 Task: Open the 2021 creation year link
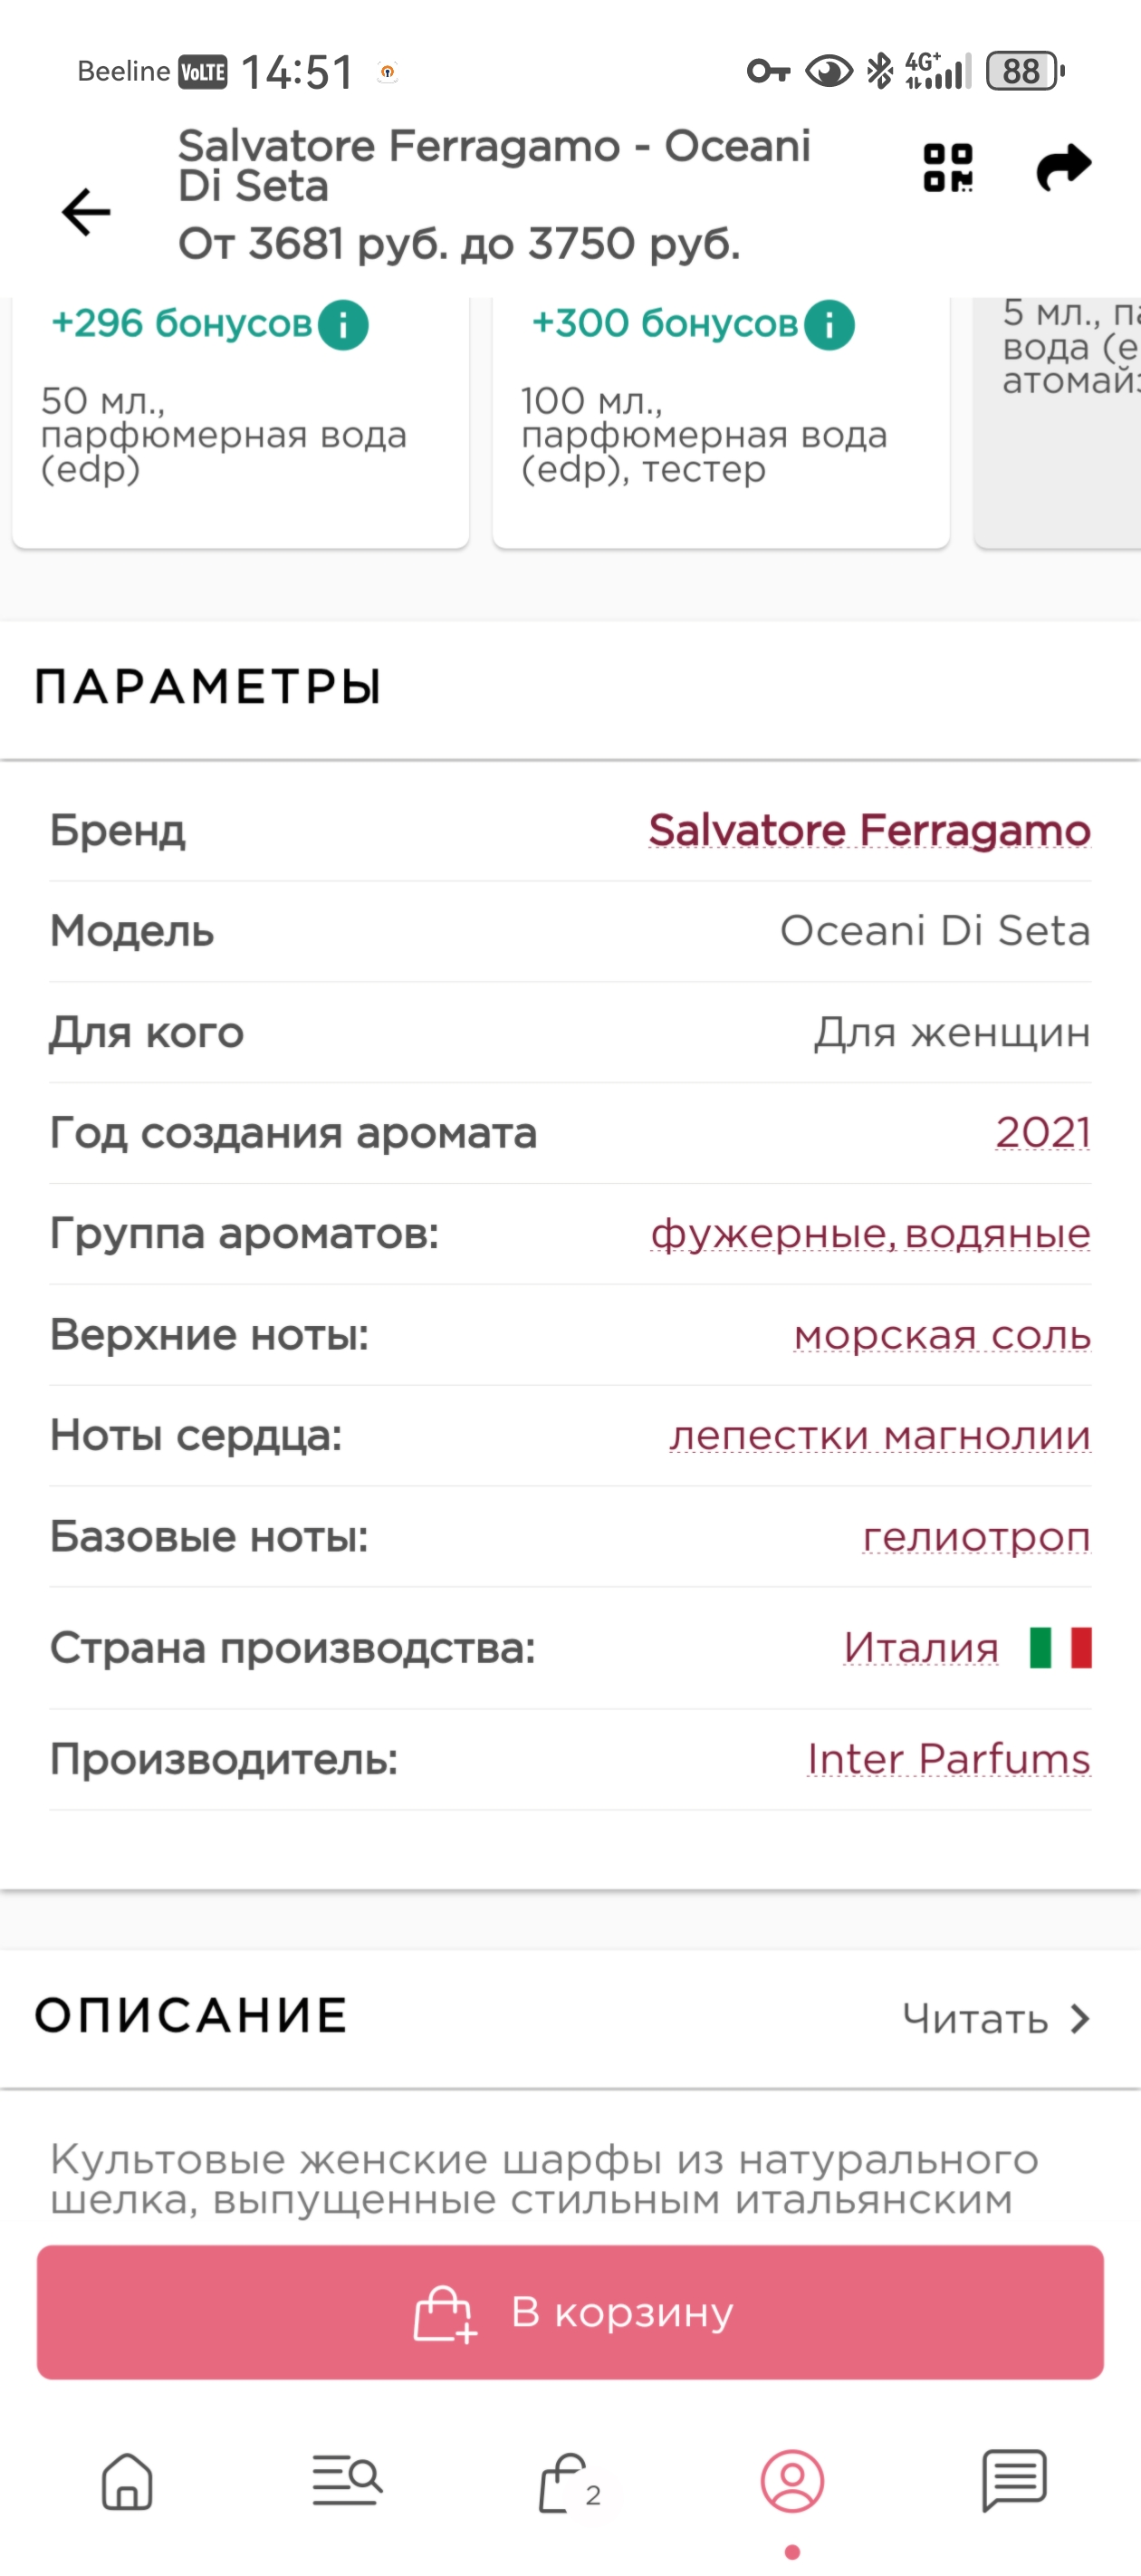[1042, 1133]
